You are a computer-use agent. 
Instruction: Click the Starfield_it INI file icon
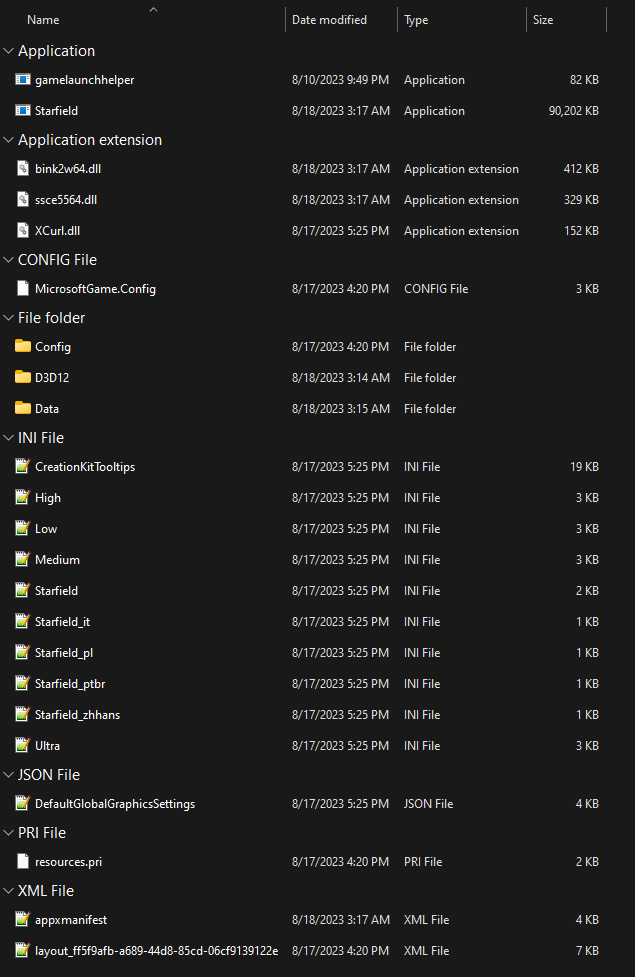coord(22,622)
